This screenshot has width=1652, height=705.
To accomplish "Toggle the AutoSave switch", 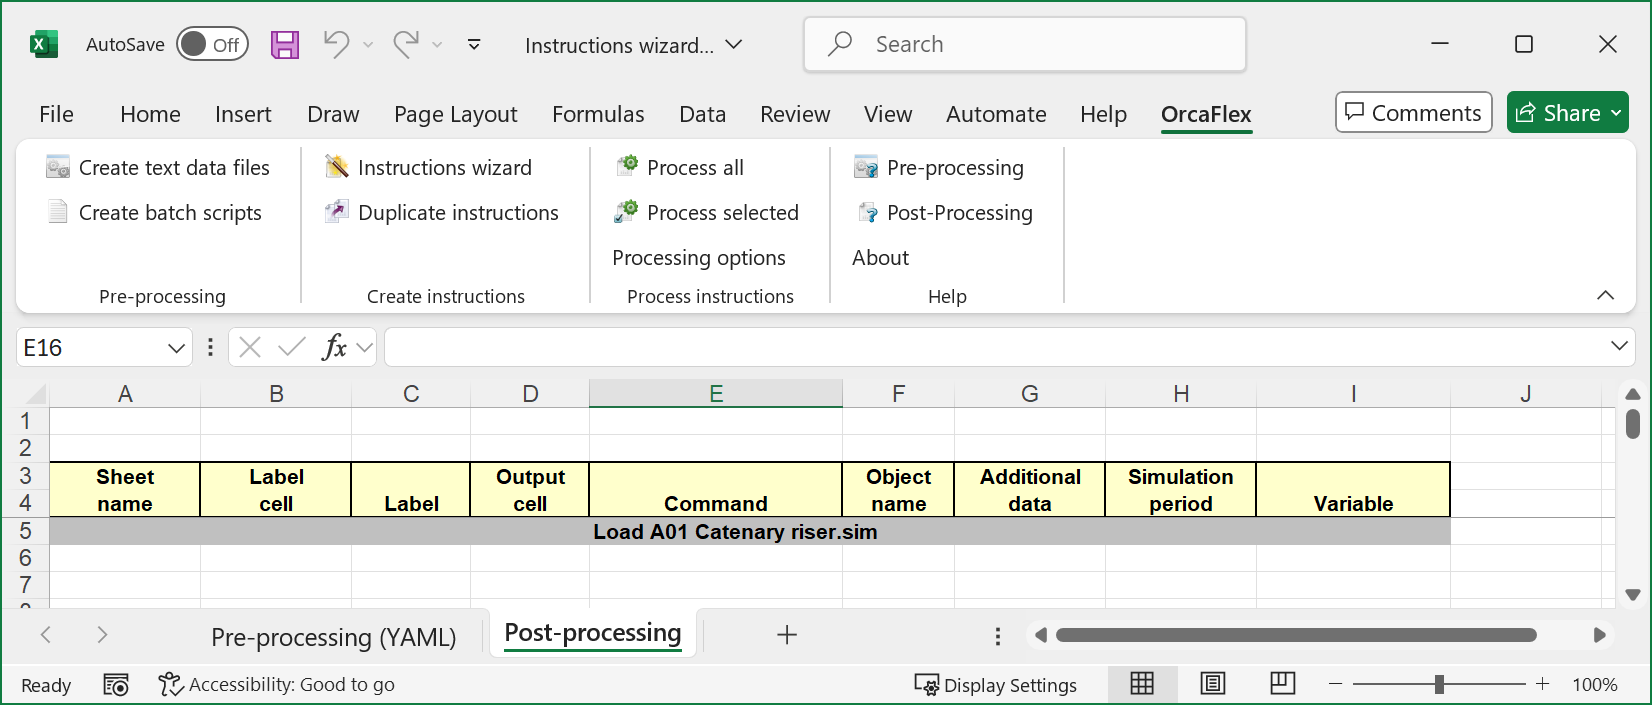I will [x=212, y=45].
